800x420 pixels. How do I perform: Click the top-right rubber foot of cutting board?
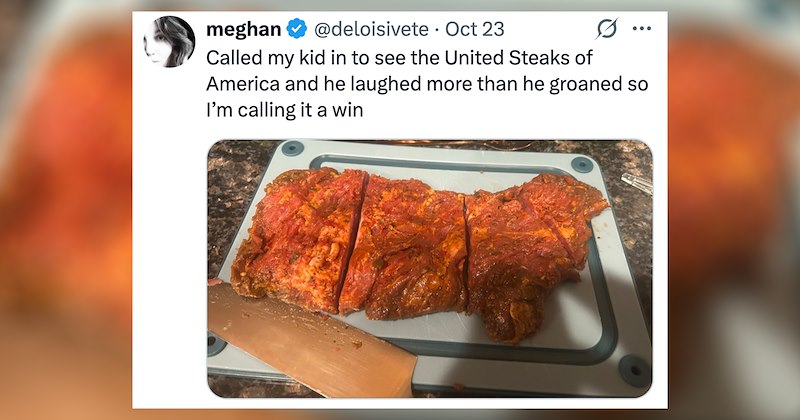click(582, 164)
